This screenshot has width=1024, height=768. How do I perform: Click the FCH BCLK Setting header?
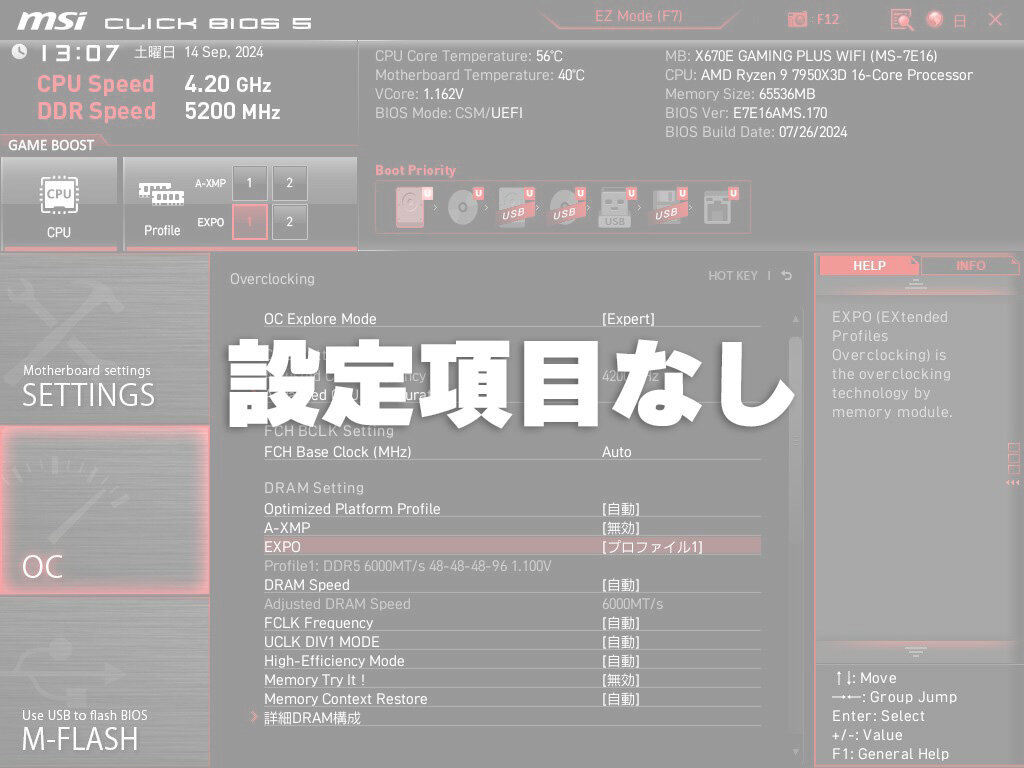click(x=328, y=431)
